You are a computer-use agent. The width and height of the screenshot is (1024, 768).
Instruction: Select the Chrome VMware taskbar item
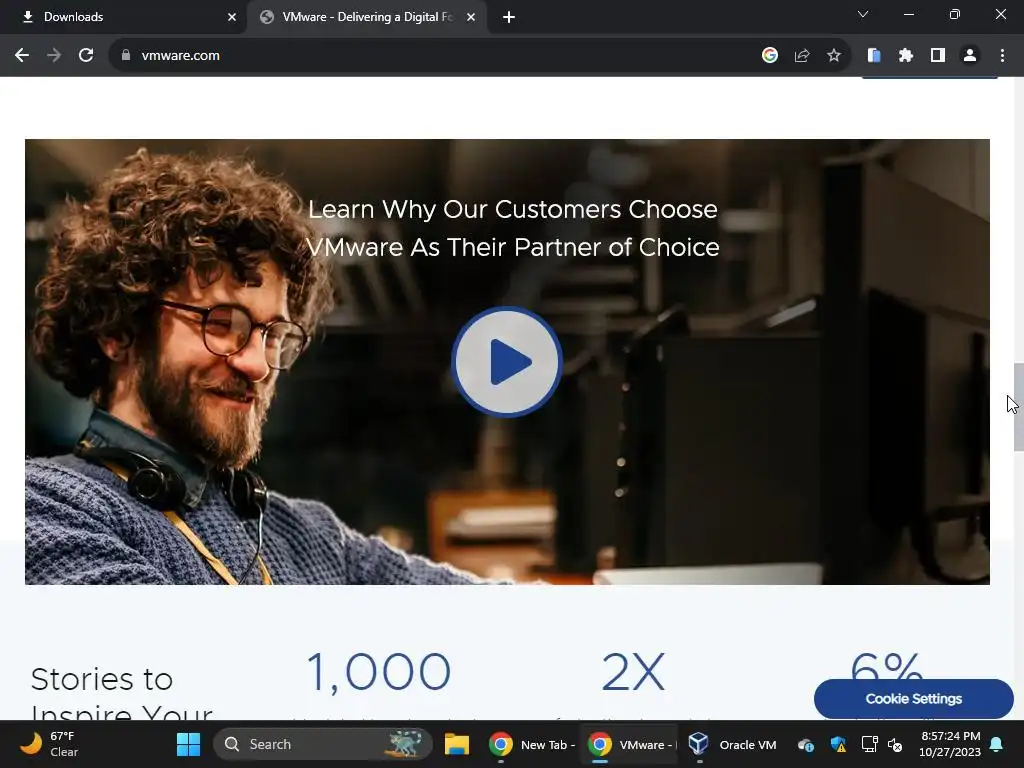pos(631,744)
